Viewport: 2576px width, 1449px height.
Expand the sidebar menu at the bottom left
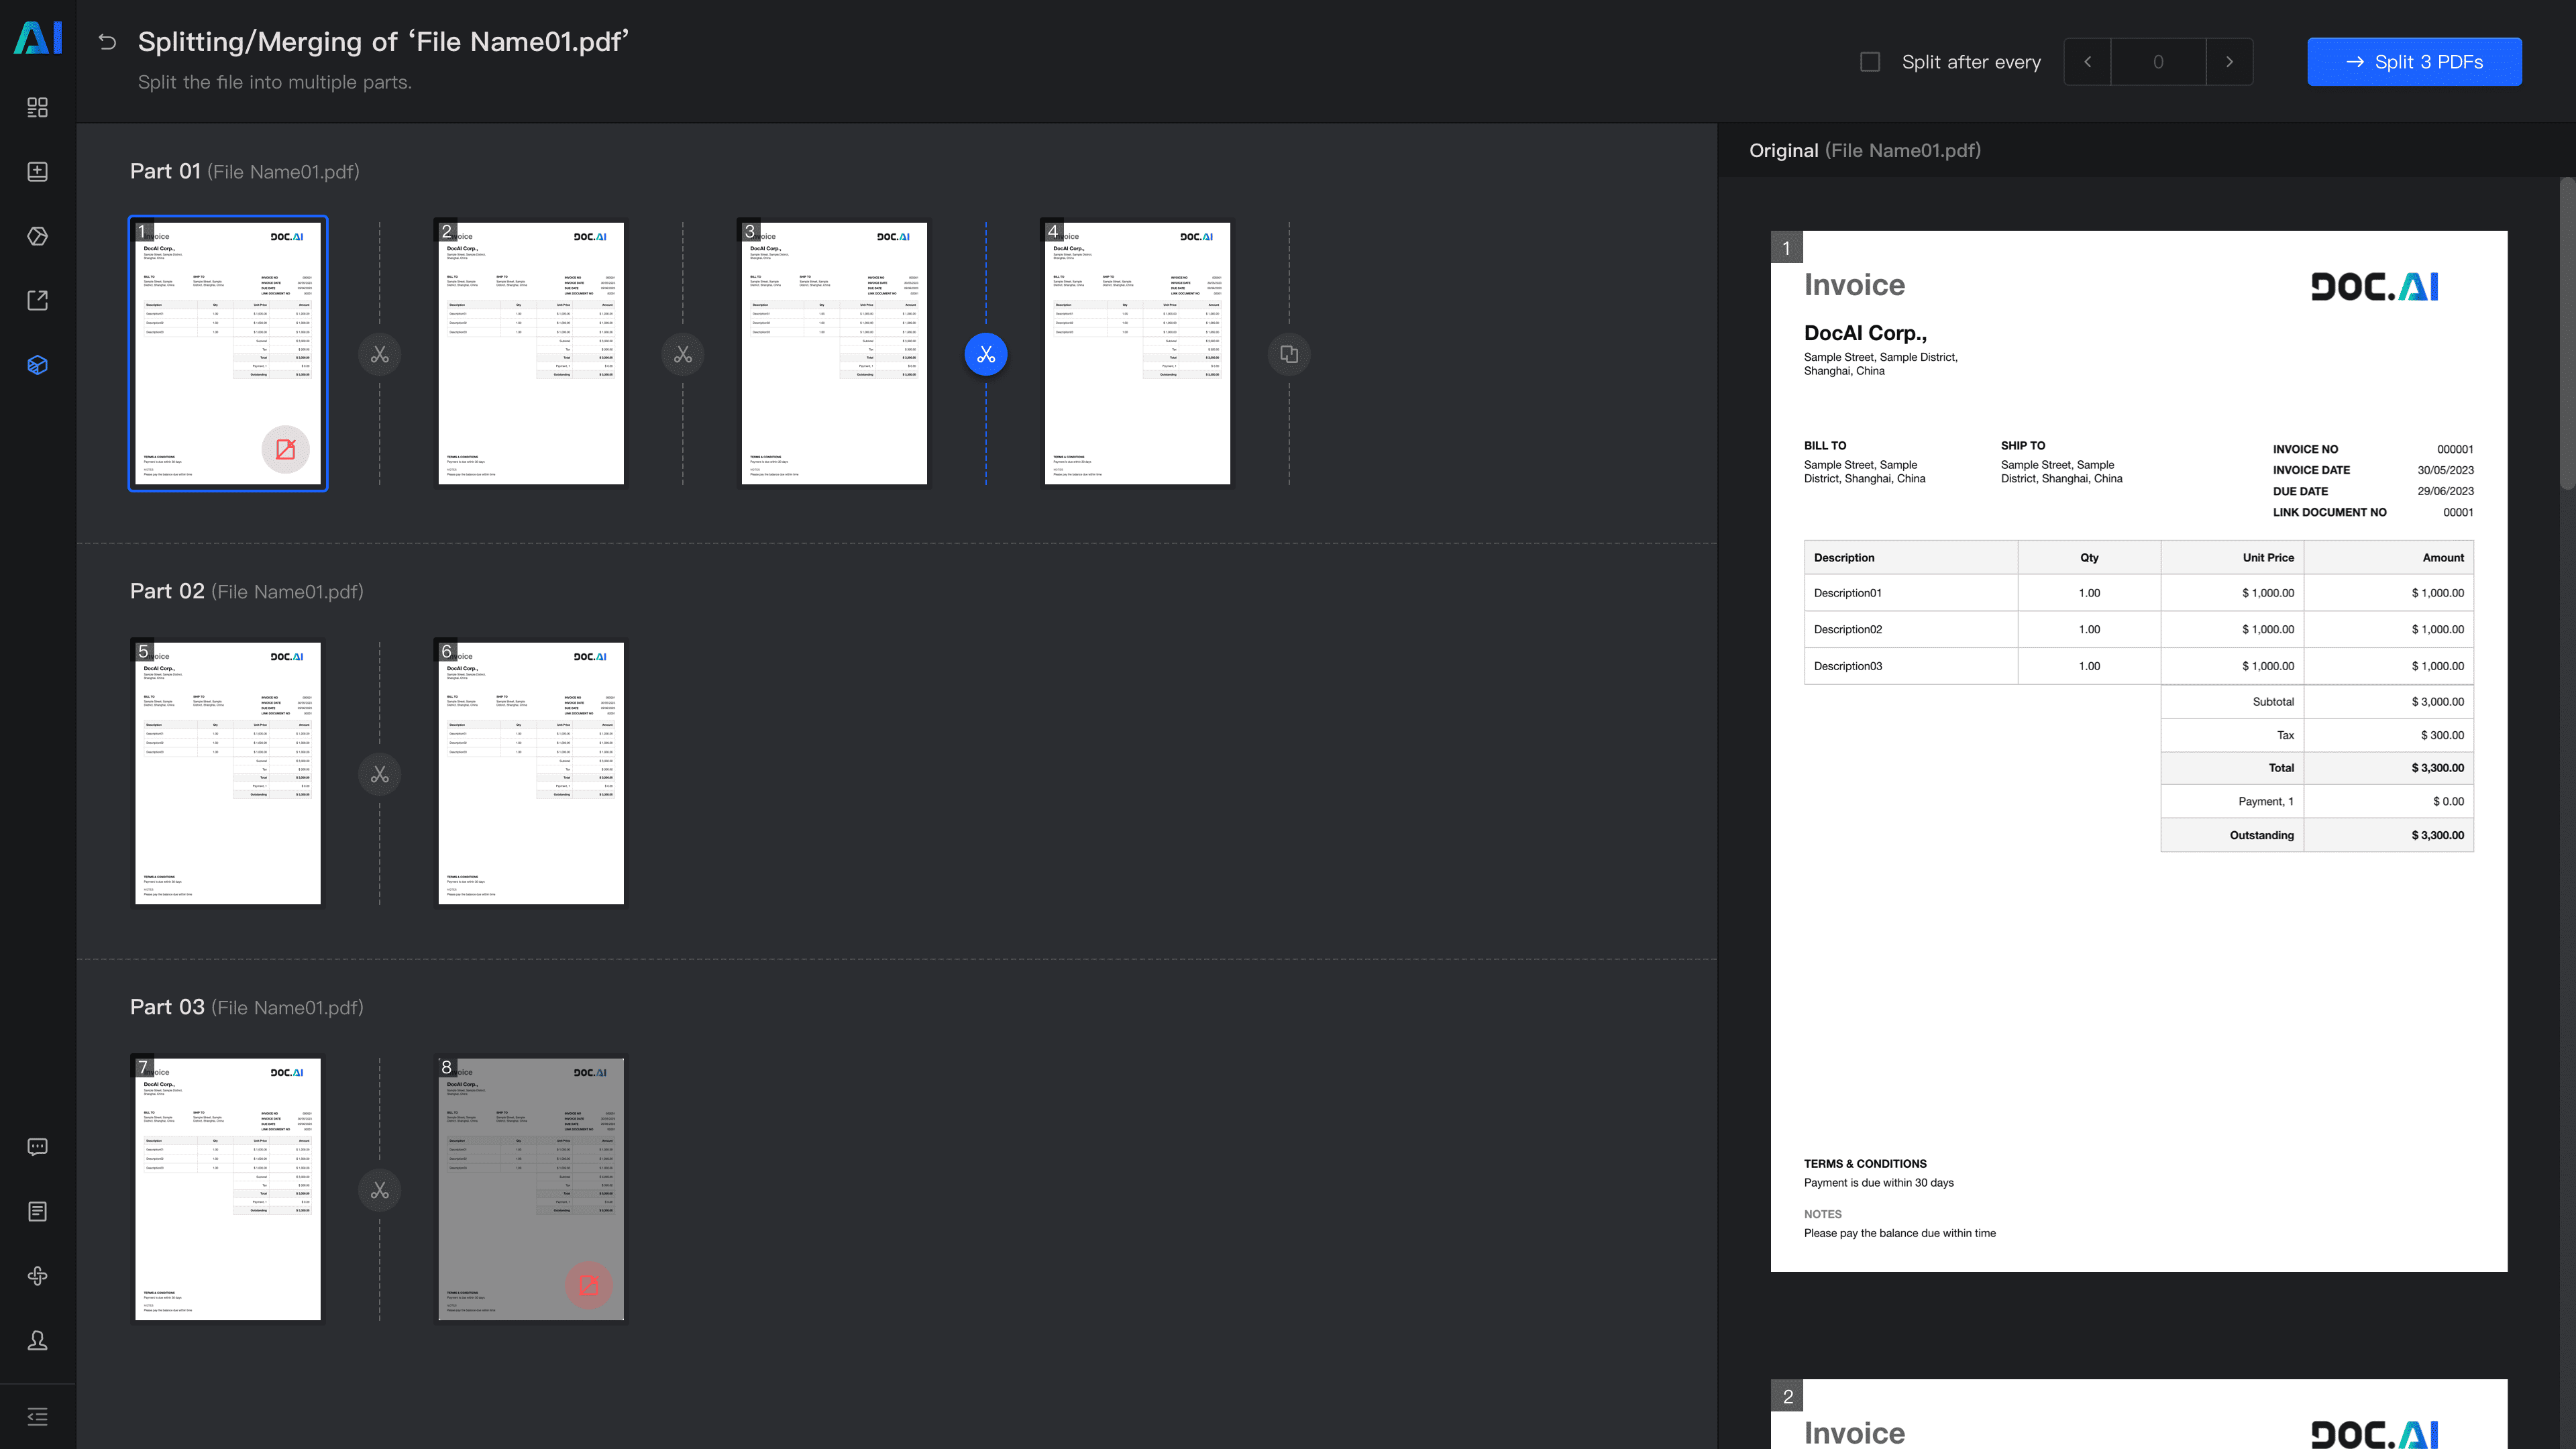[37, 1416]
